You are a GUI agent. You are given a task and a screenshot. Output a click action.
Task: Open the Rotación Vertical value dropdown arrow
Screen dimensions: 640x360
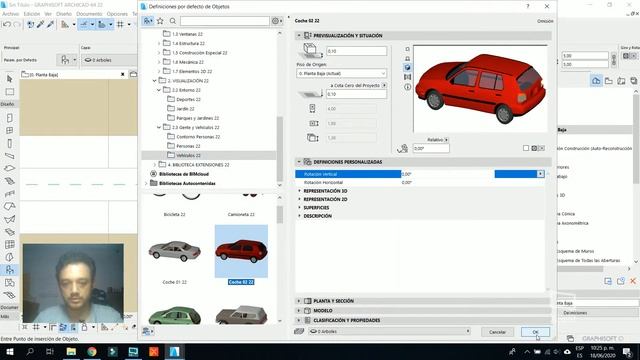pyautogui.click(x=540, y=174)
